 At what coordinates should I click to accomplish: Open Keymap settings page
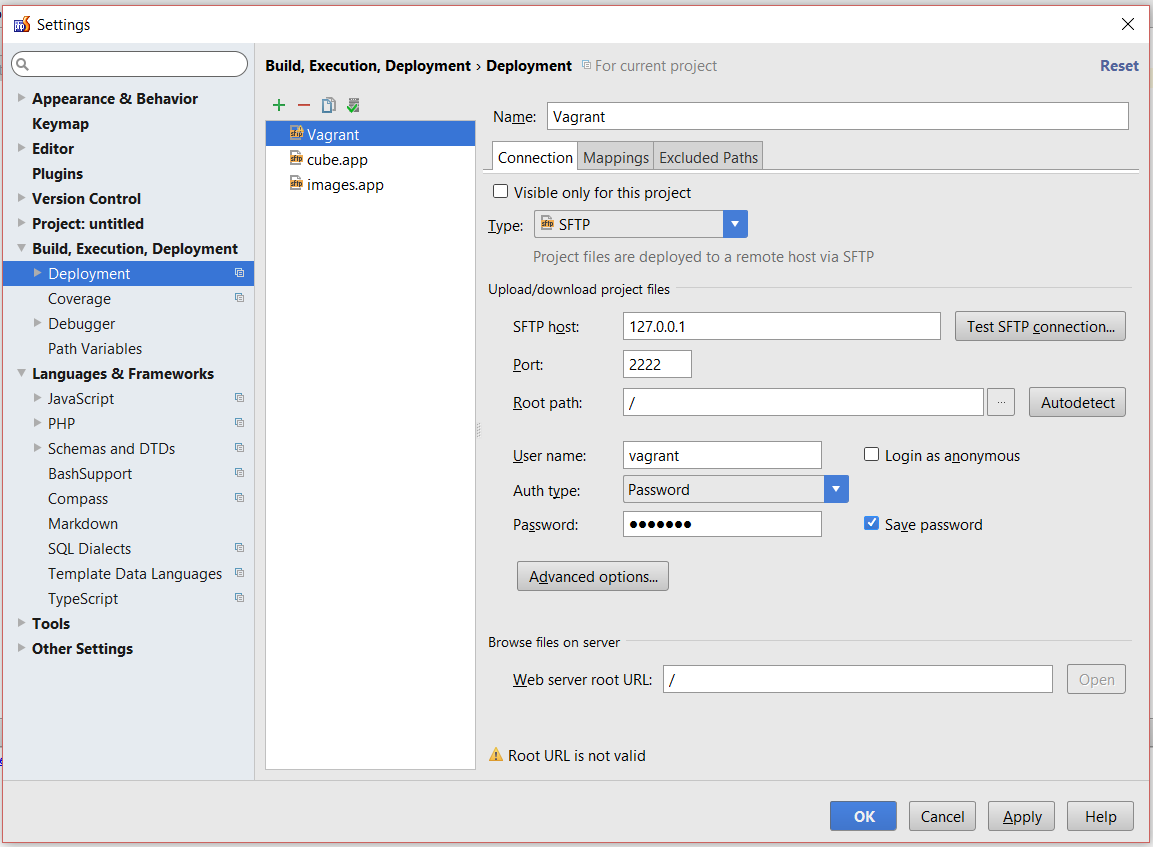click(x=60, y=124)
